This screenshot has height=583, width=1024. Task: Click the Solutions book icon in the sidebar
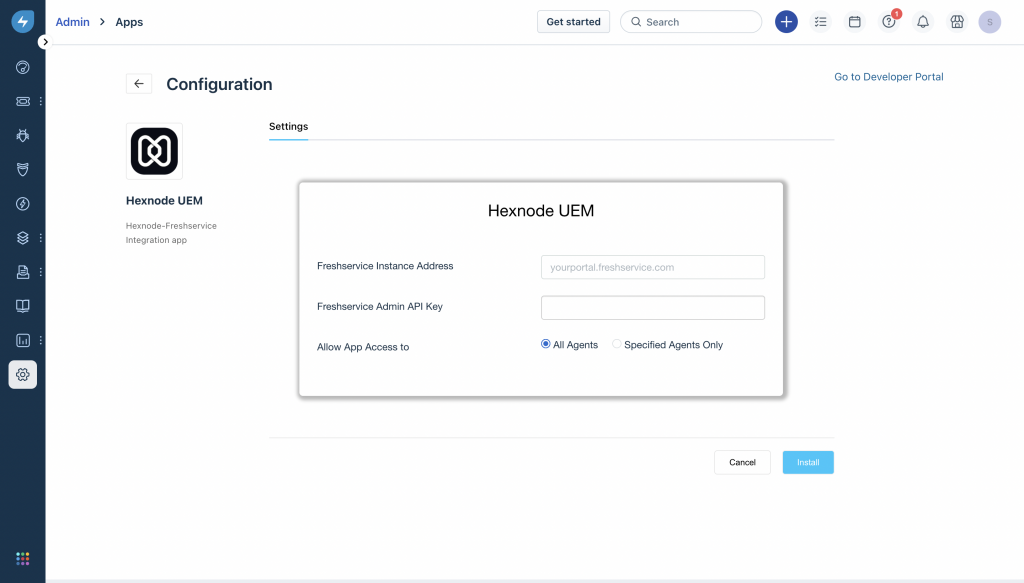(22, 306)
